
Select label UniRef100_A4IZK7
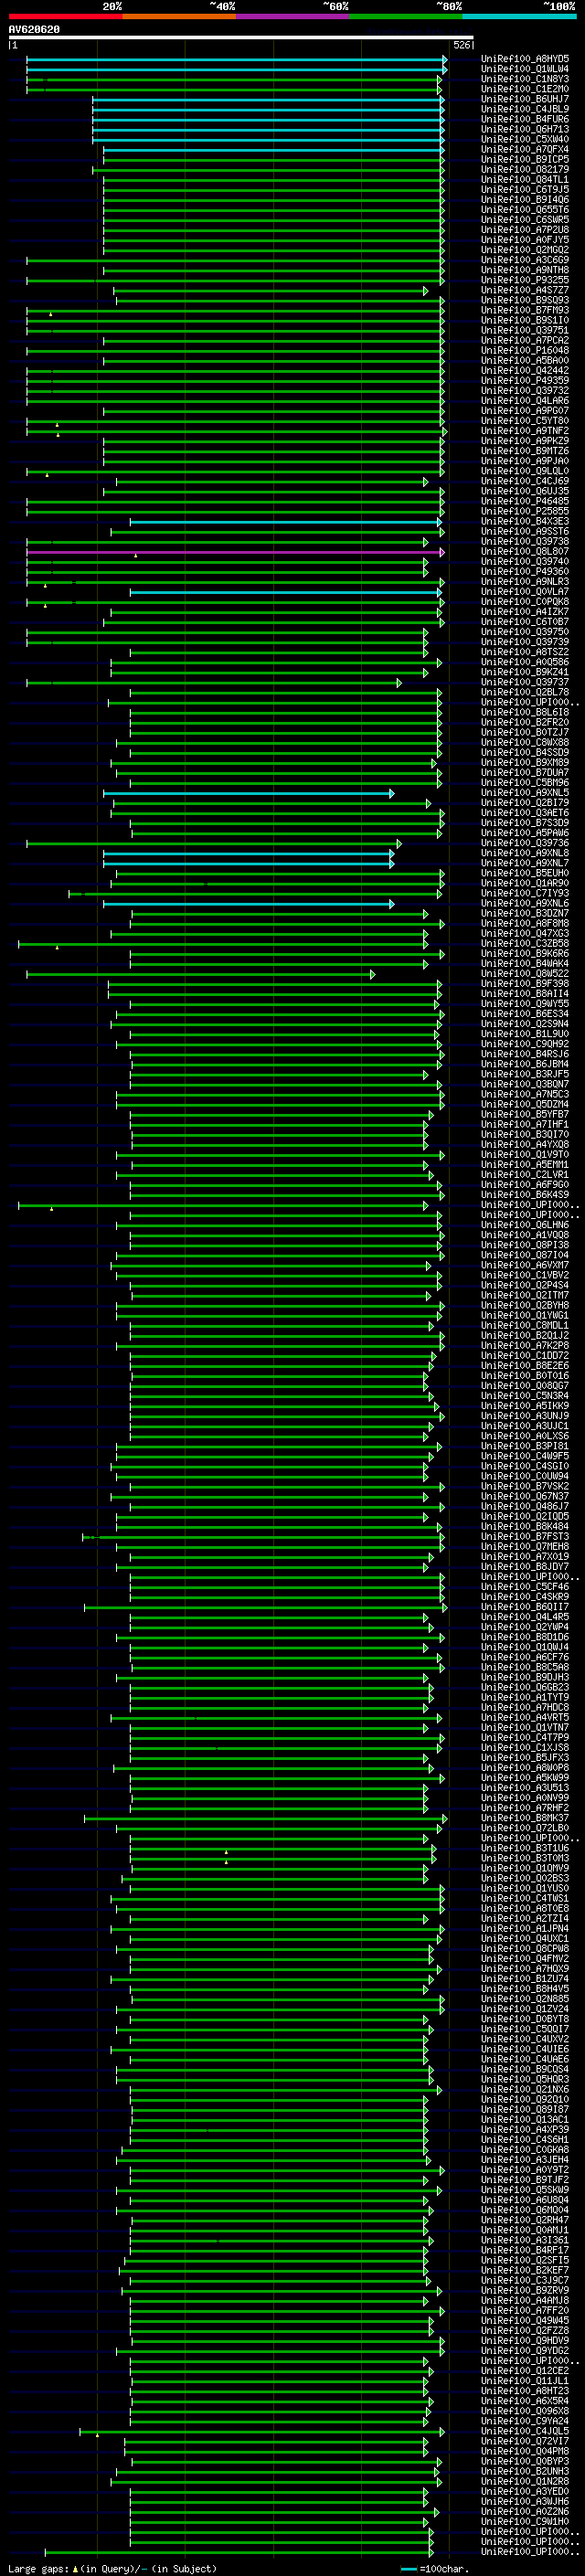(525, 612)
